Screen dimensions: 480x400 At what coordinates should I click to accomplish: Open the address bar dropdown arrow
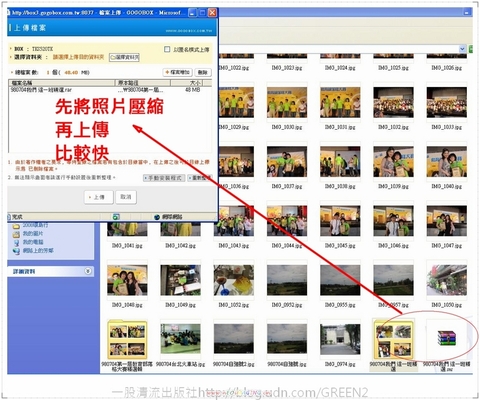click(x=462, y=49)
